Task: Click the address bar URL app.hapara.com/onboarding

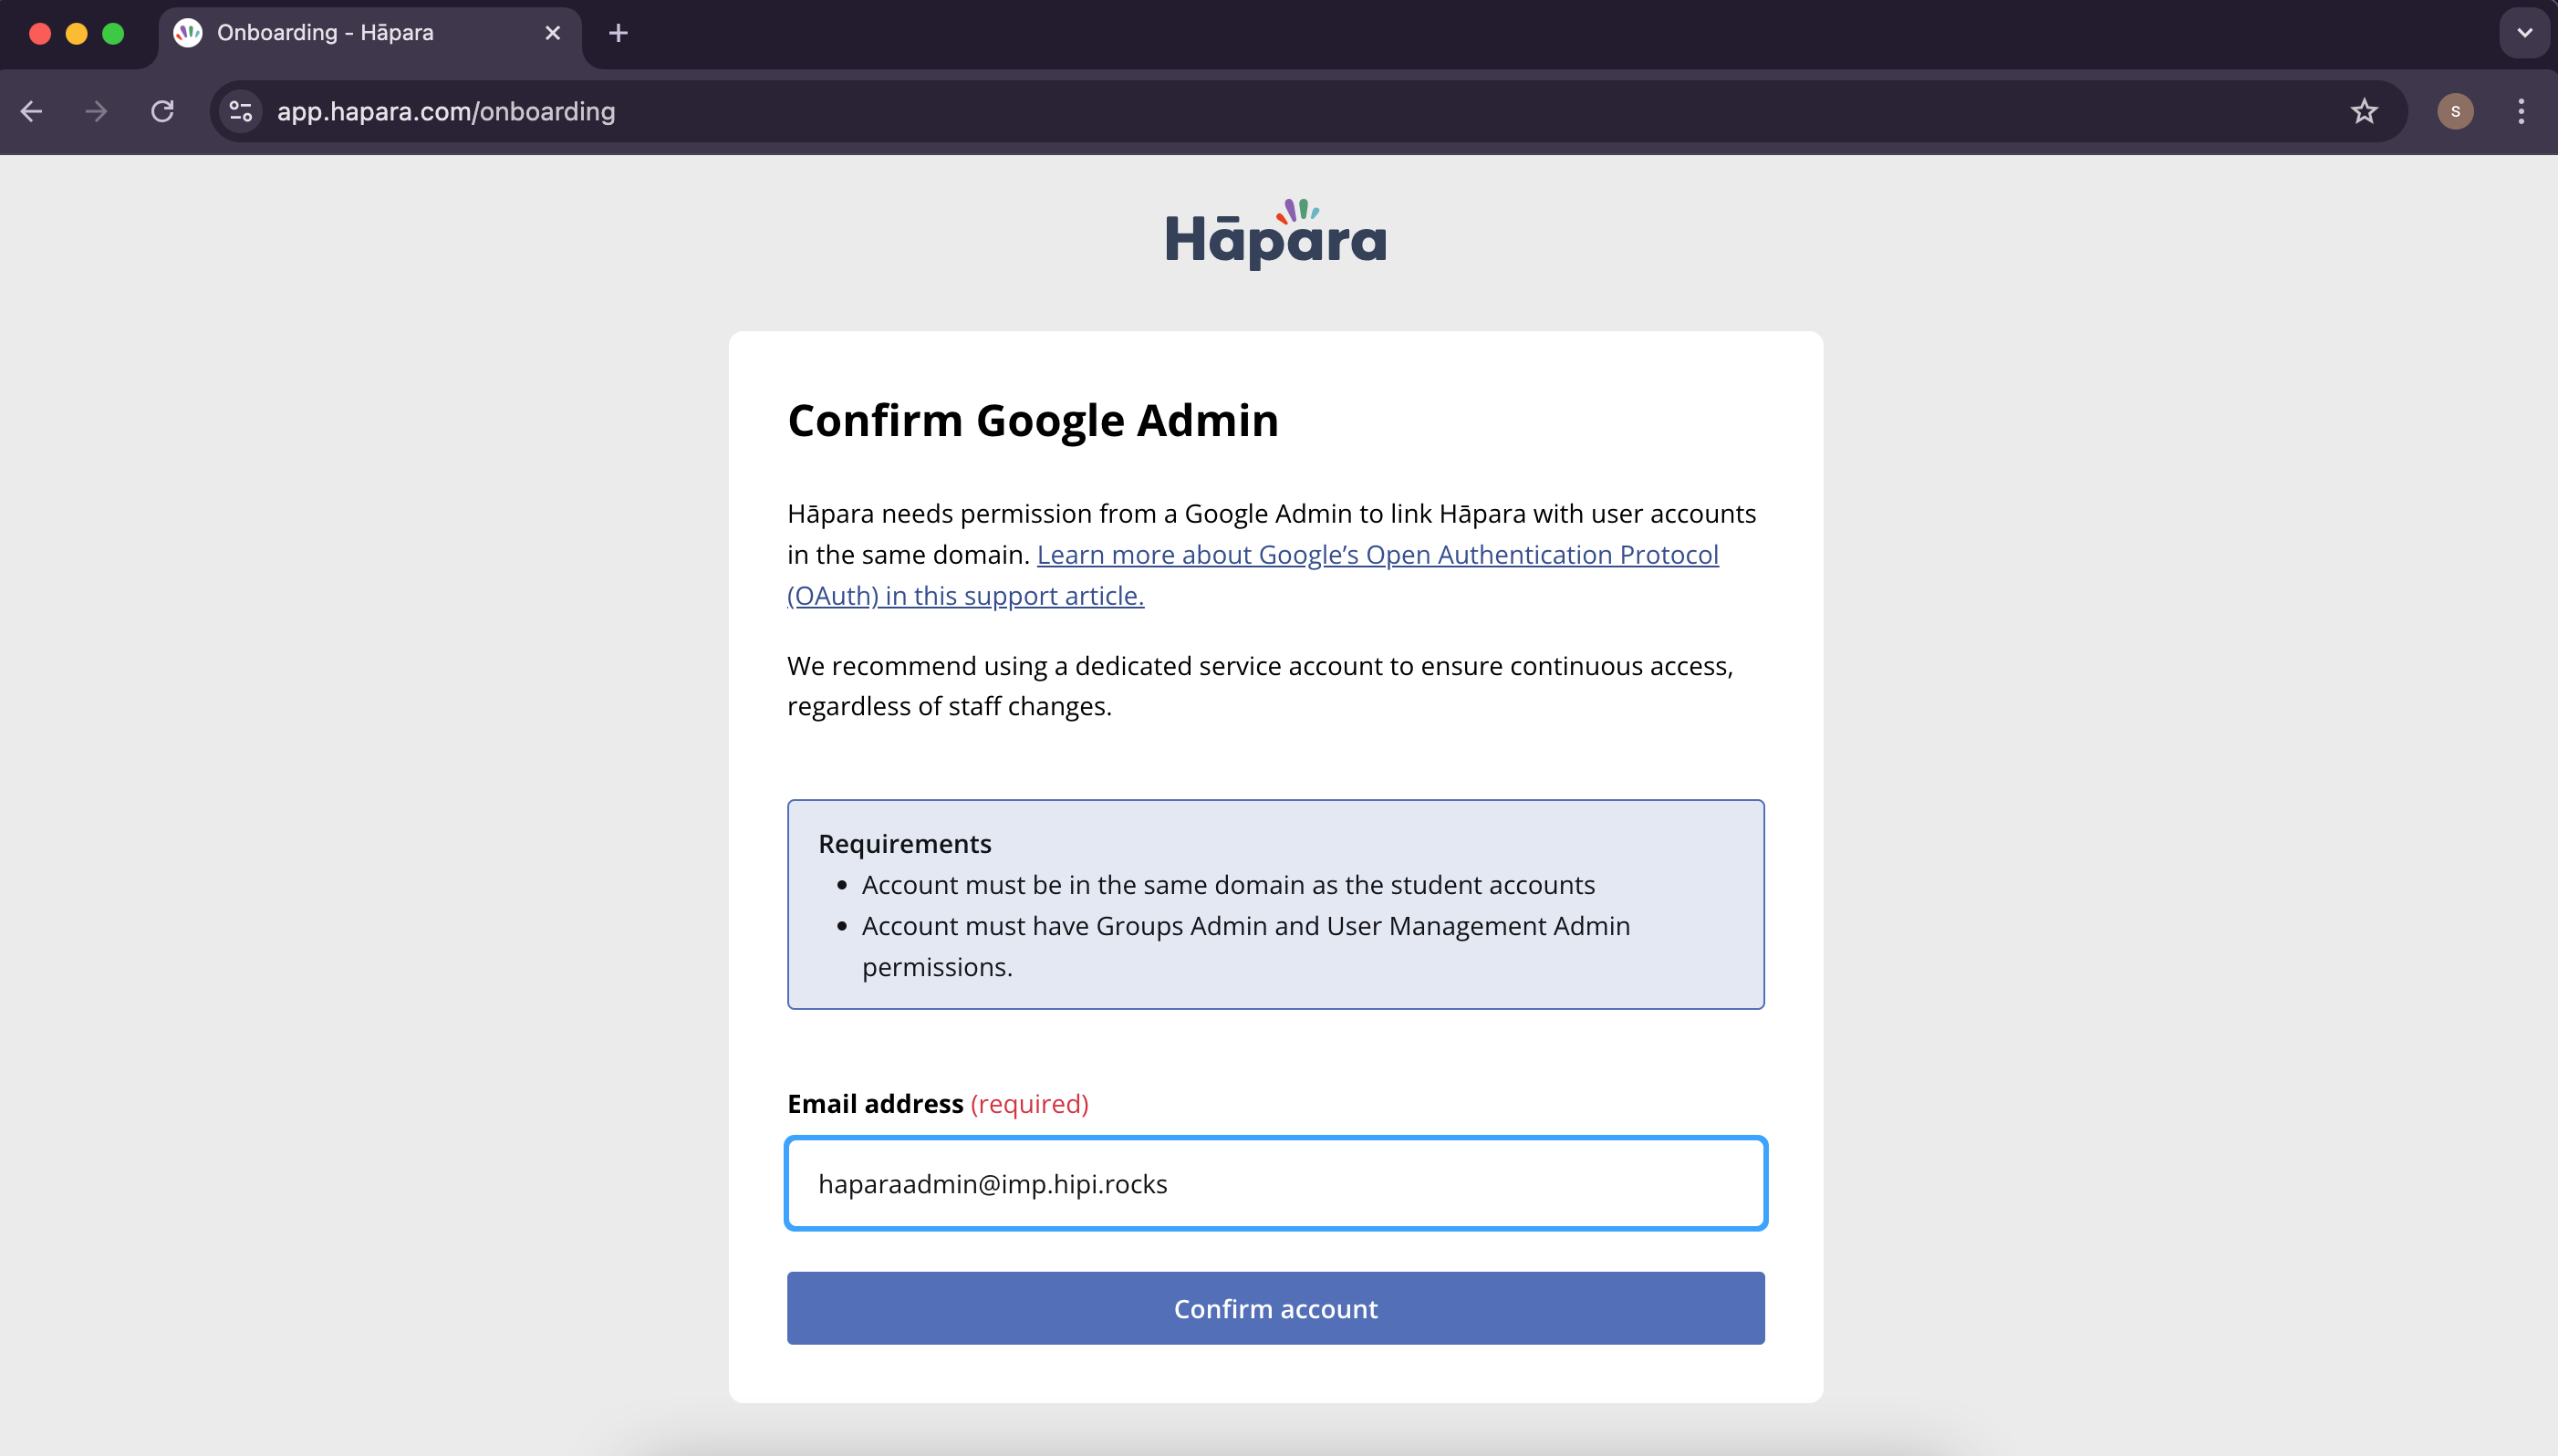Action: [x=446, y=111]
